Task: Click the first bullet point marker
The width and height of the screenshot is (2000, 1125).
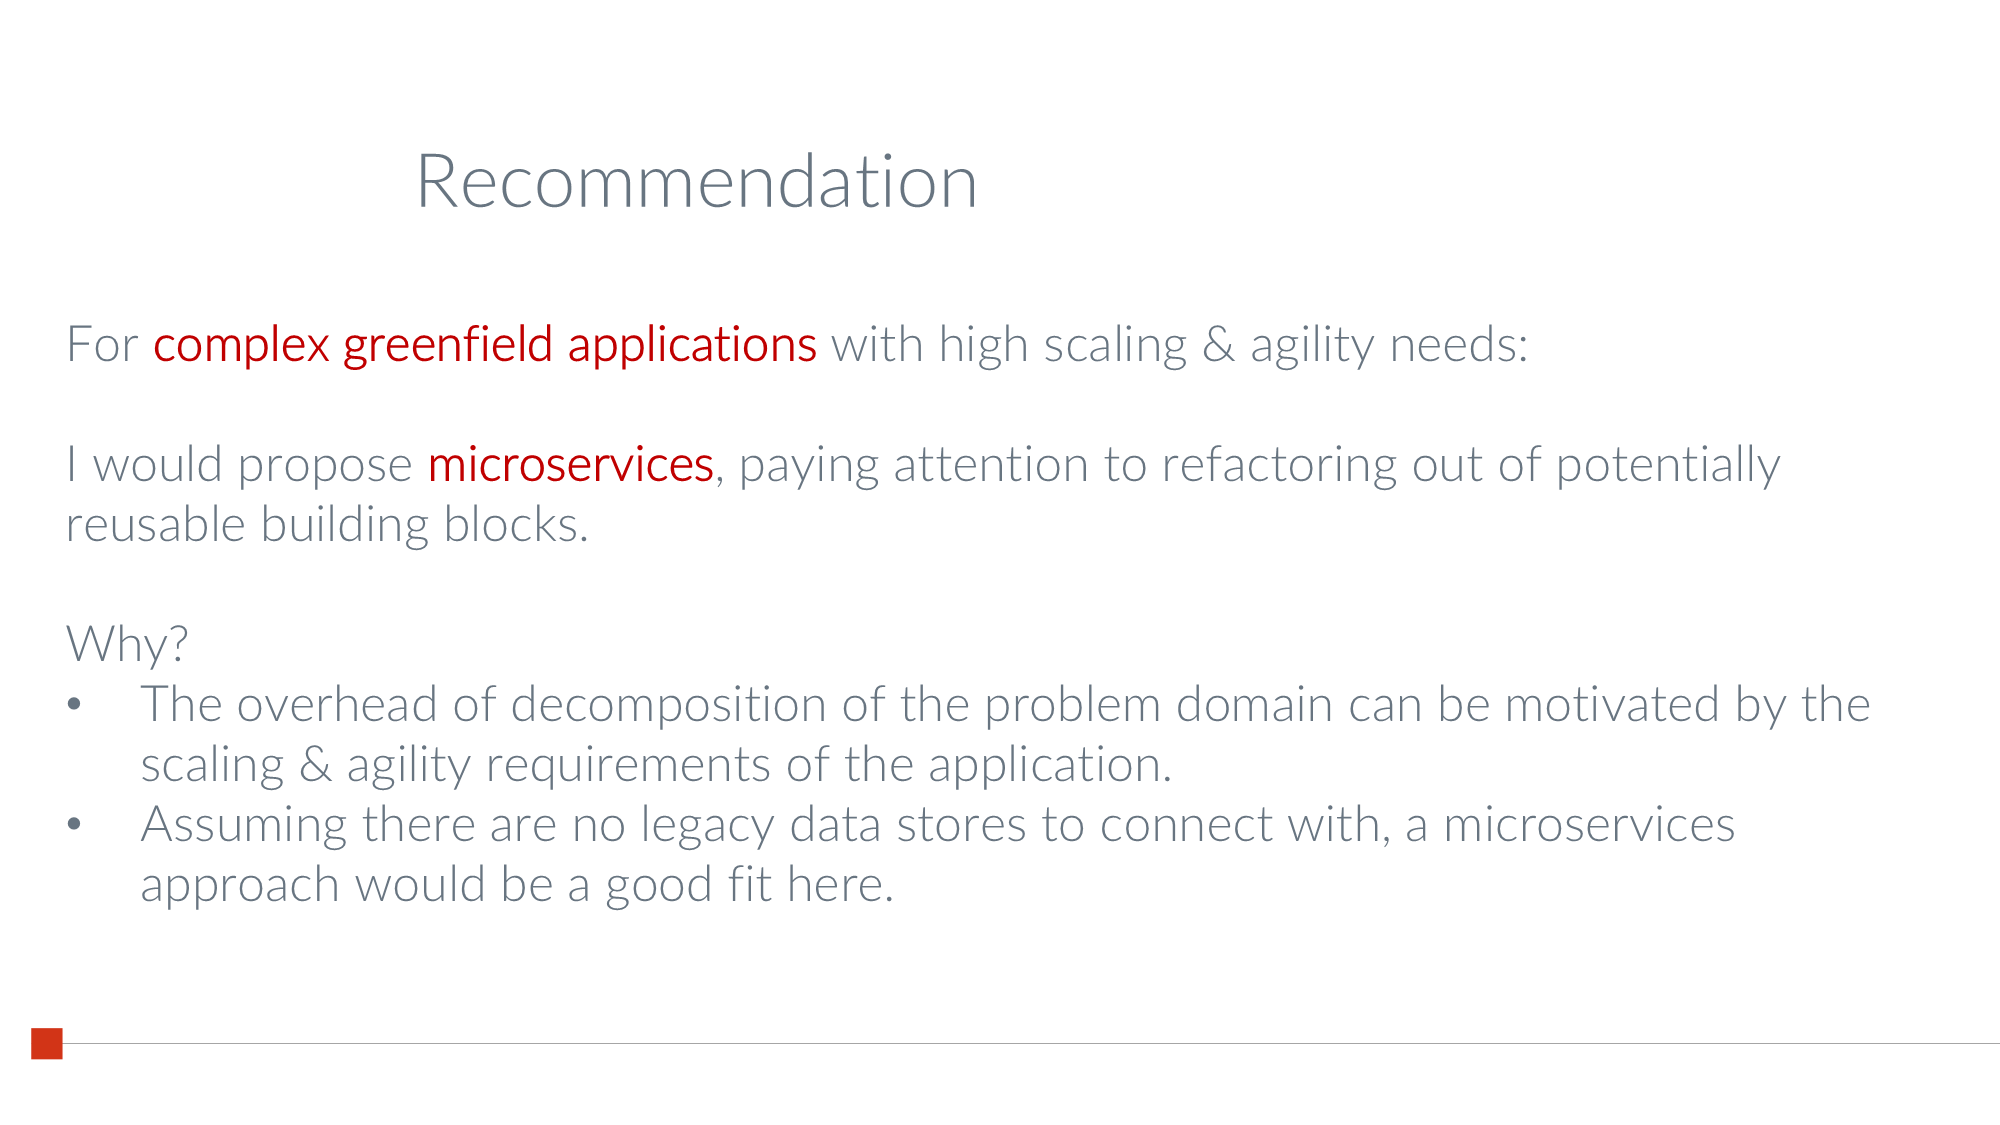Action: tap(74, 705)
